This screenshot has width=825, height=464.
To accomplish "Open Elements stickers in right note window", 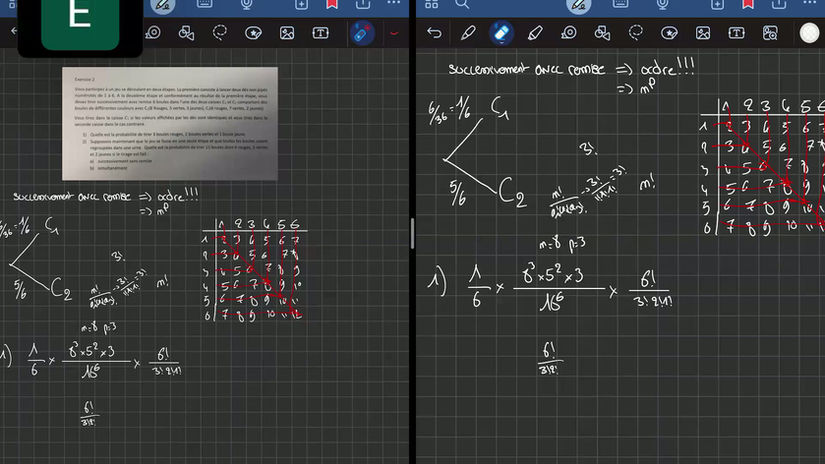I will [x=669, y=33].
